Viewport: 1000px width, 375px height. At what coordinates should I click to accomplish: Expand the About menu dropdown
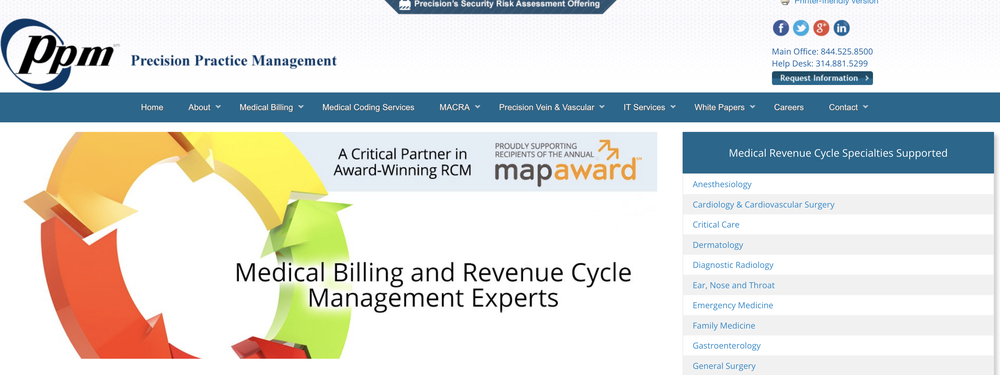tap(204, 107)
